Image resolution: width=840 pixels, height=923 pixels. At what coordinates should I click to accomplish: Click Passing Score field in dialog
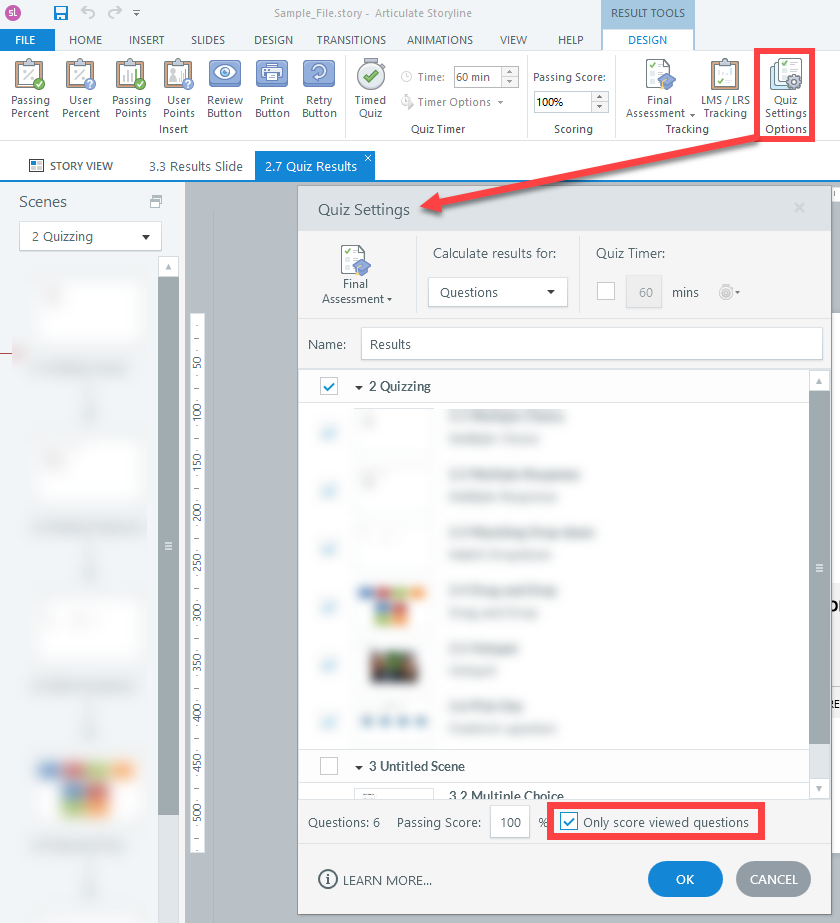click(510, 822)
